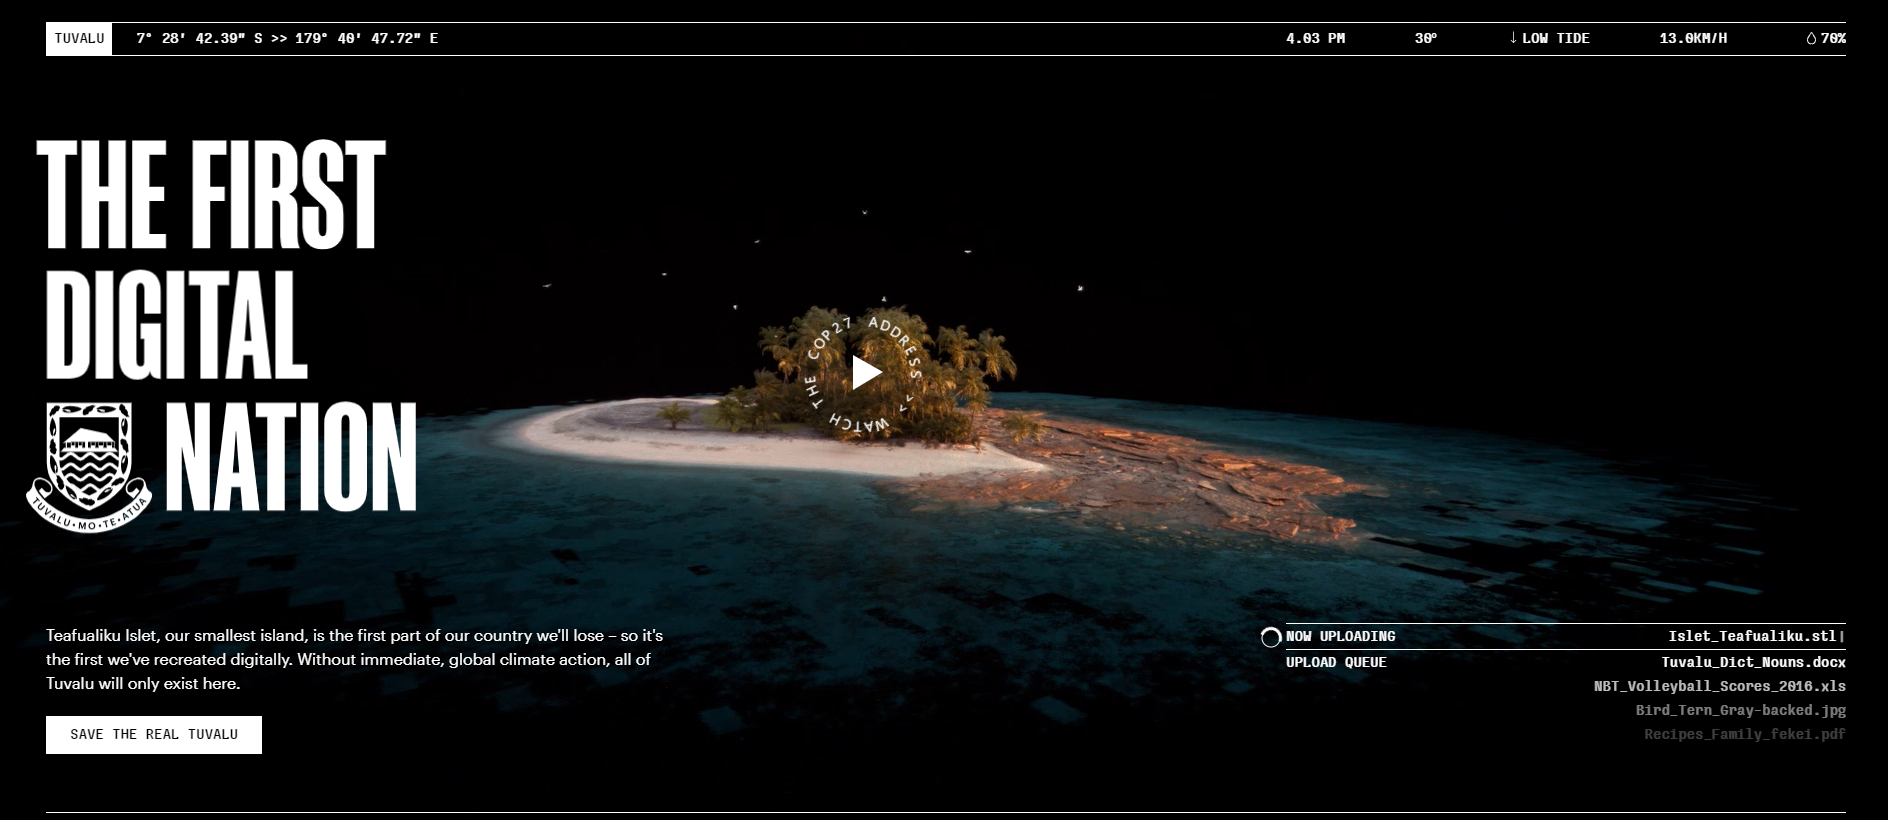Click the 30° temperature readout
This screenshot has width=1888, height=820.
click(1426, 39)
